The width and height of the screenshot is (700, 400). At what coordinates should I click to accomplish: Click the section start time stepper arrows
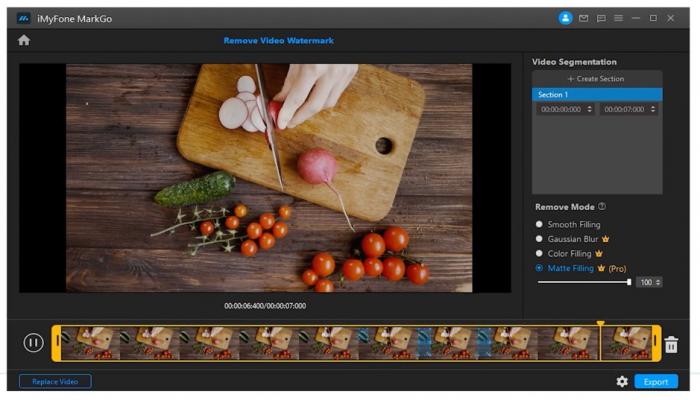[x=589, y=109]
